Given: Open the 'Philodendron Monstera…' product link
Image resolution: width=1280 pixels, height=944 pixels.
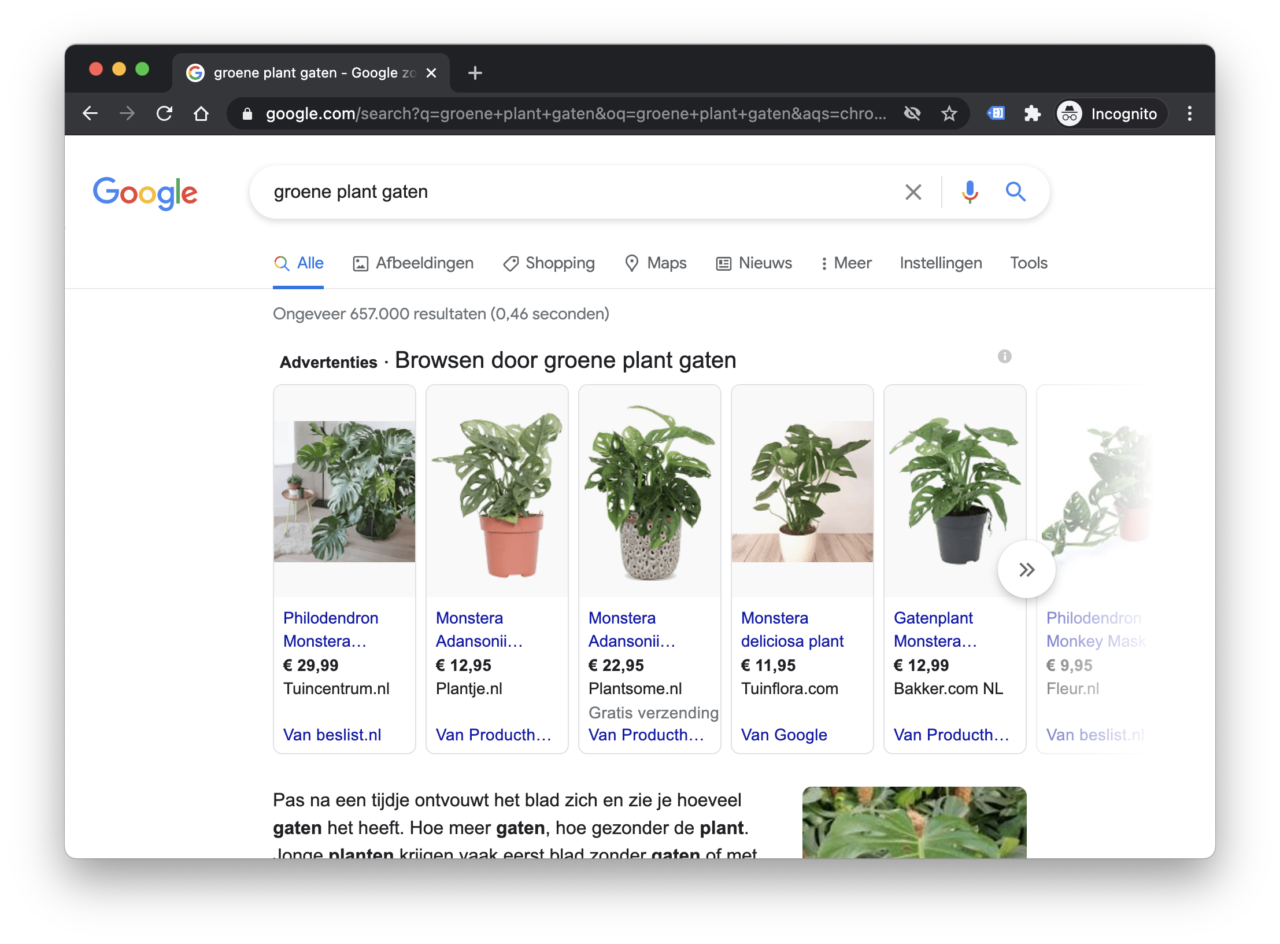Looking at the screenshot, I should coord(331,629).
